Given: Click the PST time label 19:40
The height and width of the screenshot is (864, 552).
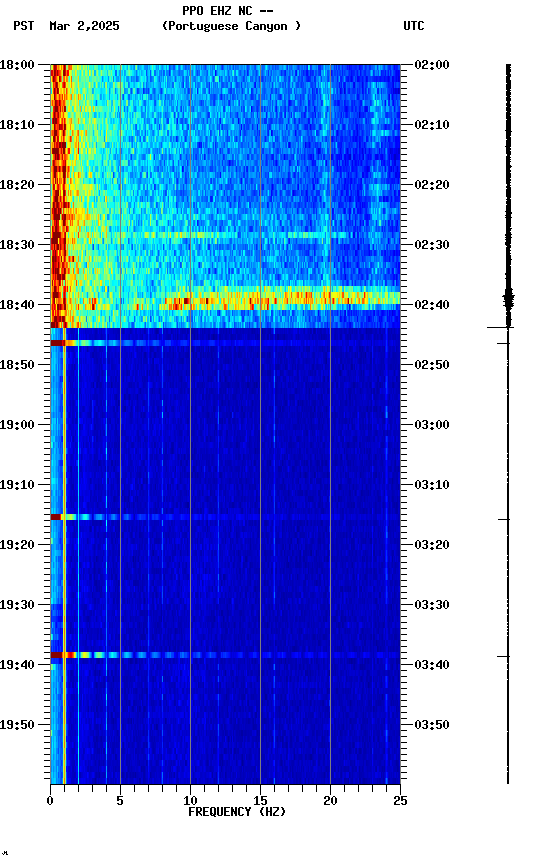Looking at the screenshot, I should (x=17, y=665).
